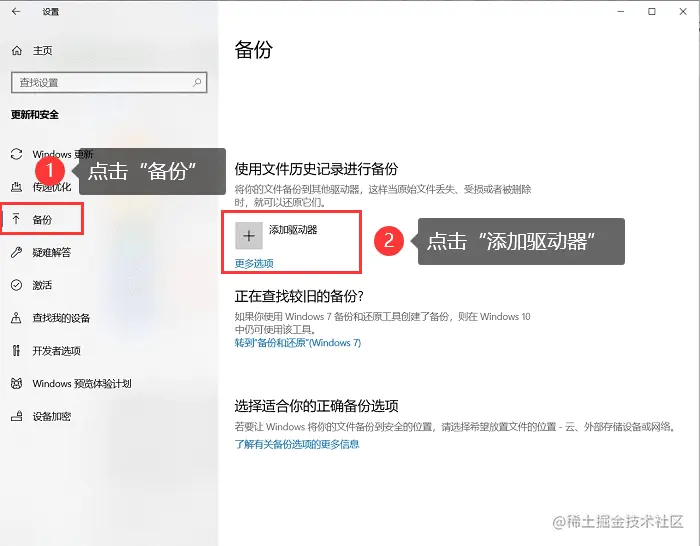Screen dimensions: 700x546
Task: Click the 查找我的设备 locator icon
Action: click(17, 318)
